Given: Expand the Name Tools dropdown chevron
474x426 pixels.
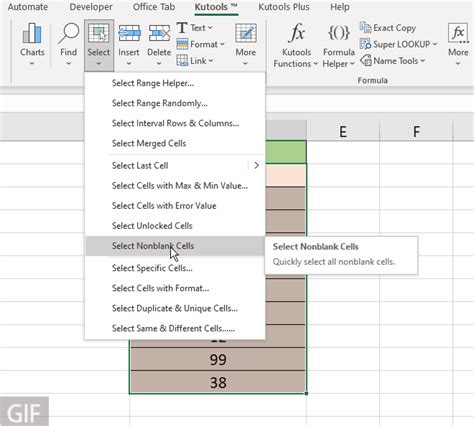Looking at the screenshot, I should coord(423,61).
